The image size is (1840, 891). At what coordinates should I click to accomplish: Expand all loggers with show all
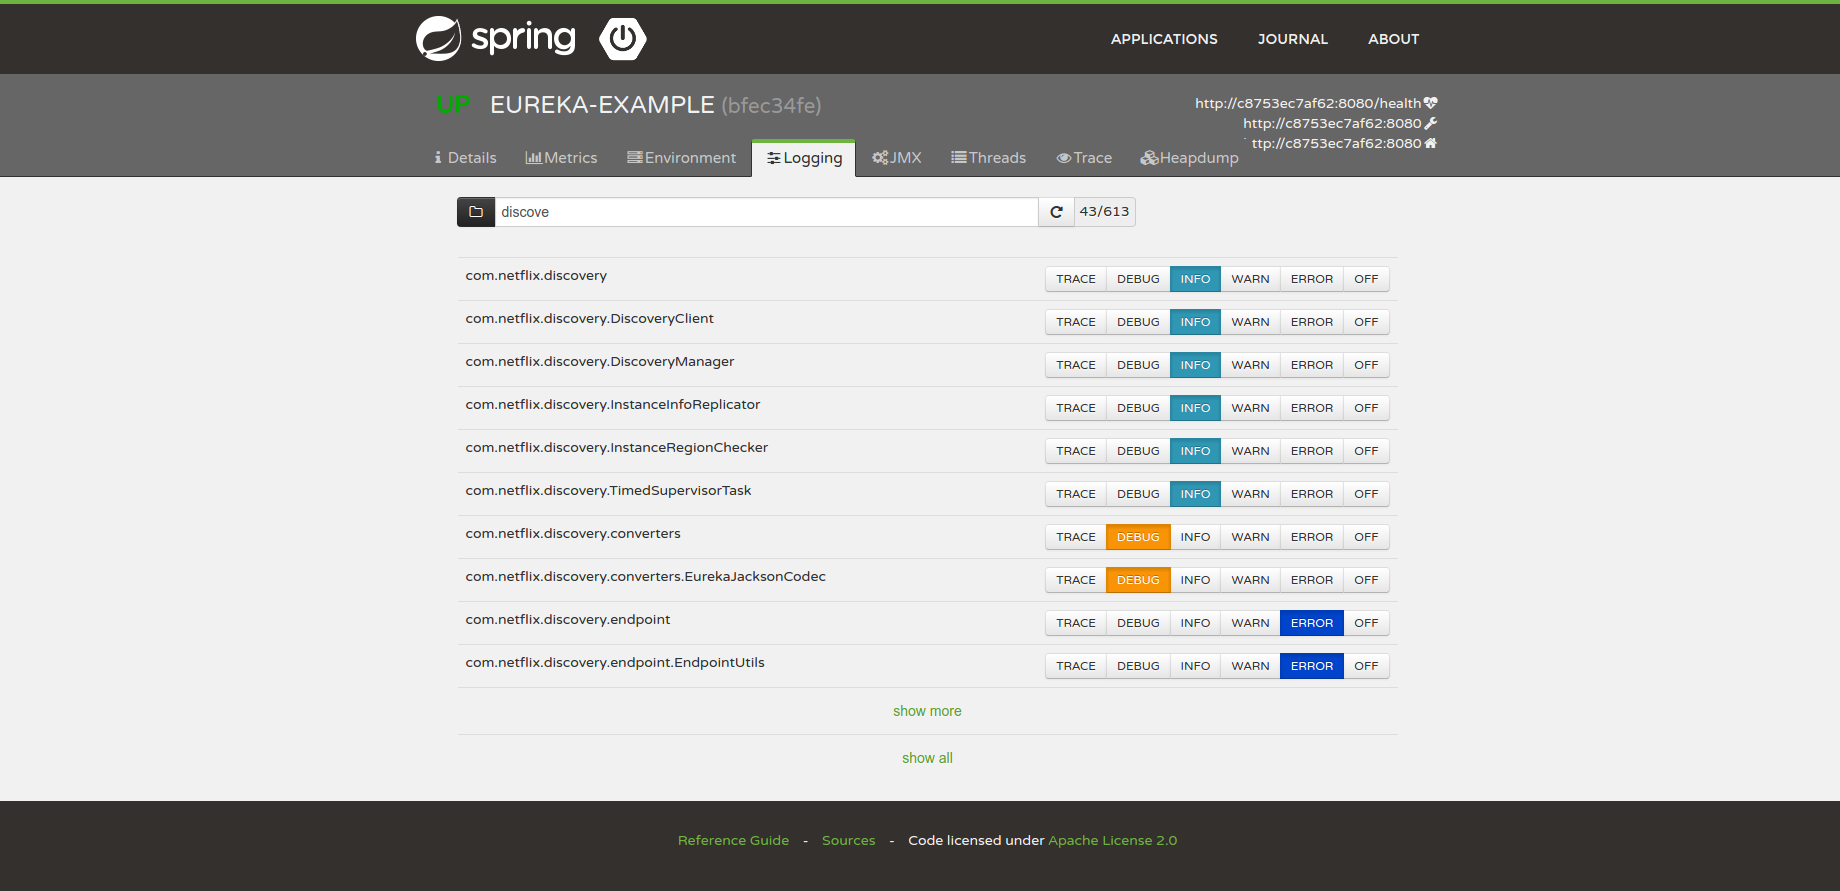pos(927,758)
